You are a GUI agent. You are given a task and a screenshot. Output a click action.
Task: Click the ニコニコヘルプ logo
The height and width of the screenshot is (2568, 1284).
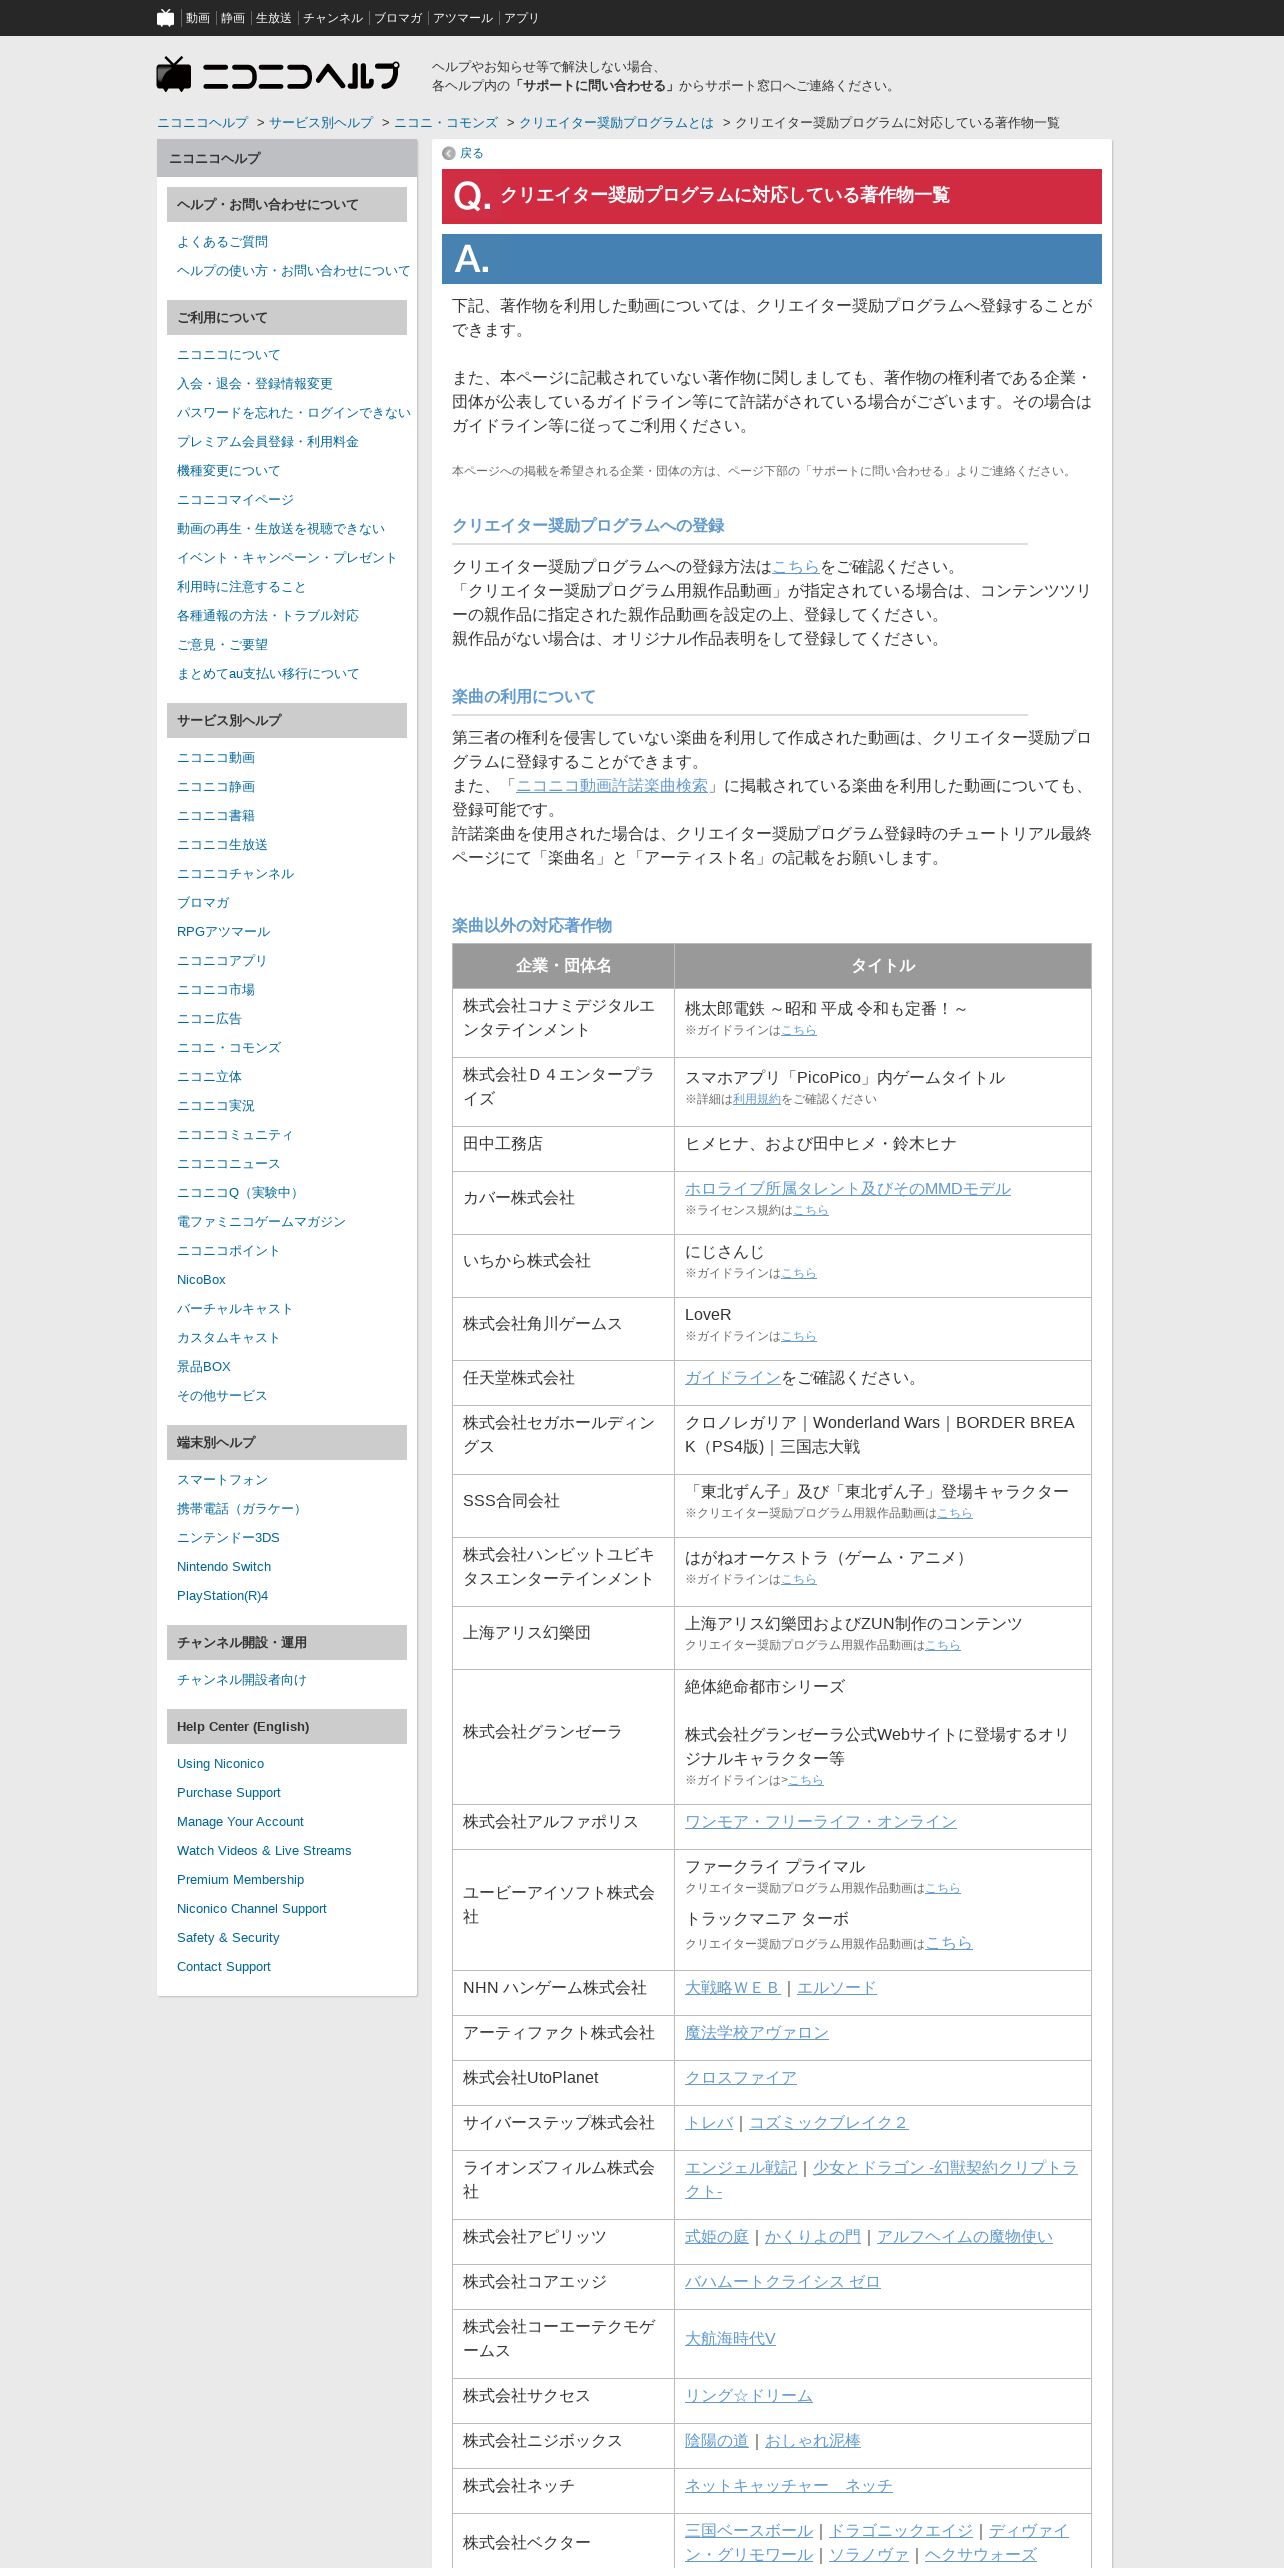278,75
